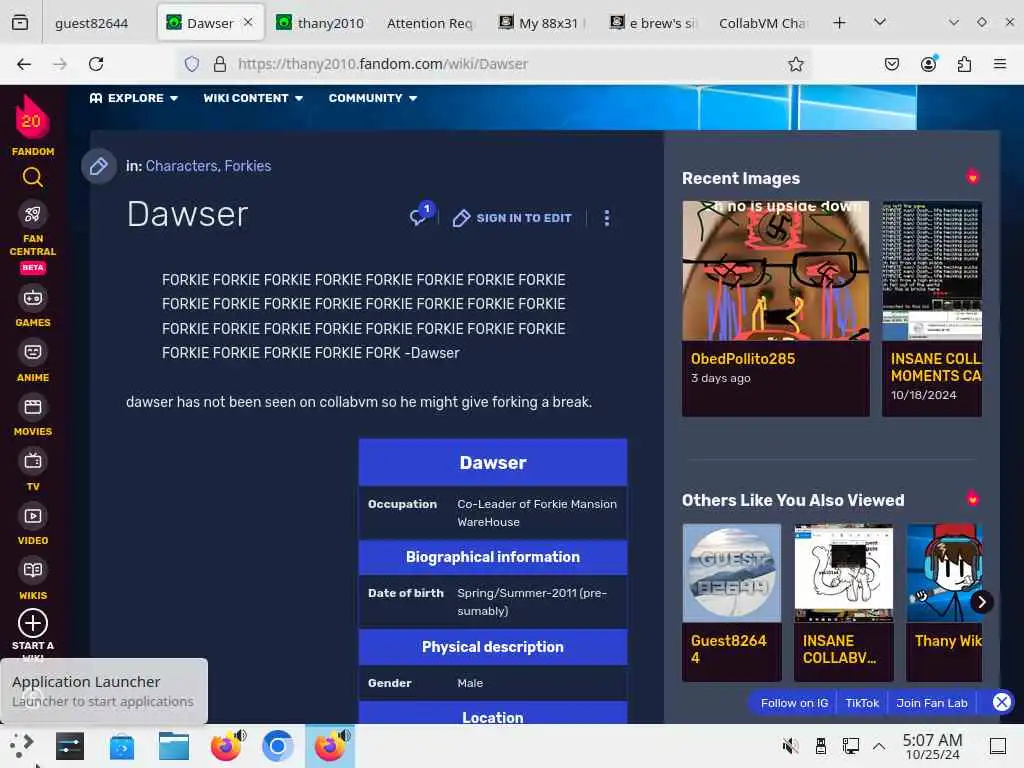Switch to the Attention Req tab

429,24
